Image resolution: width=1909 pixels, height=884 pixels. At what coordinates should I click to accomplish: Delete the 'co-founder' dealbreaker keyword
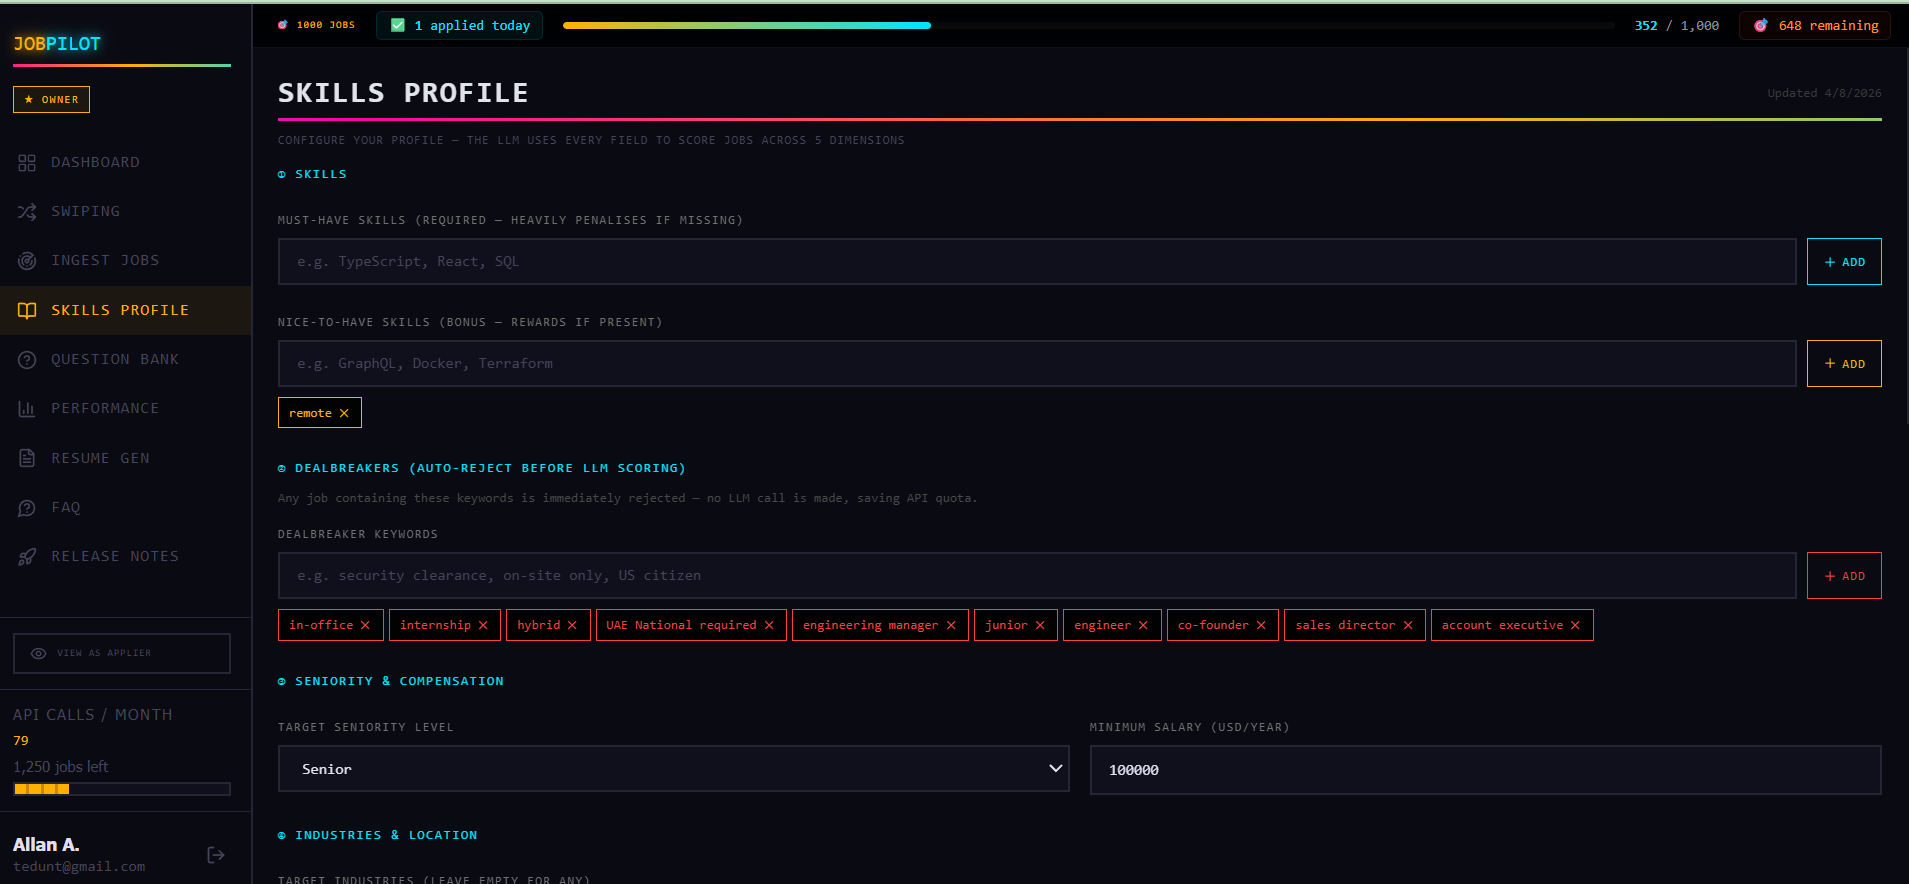tap(1261, 625)
